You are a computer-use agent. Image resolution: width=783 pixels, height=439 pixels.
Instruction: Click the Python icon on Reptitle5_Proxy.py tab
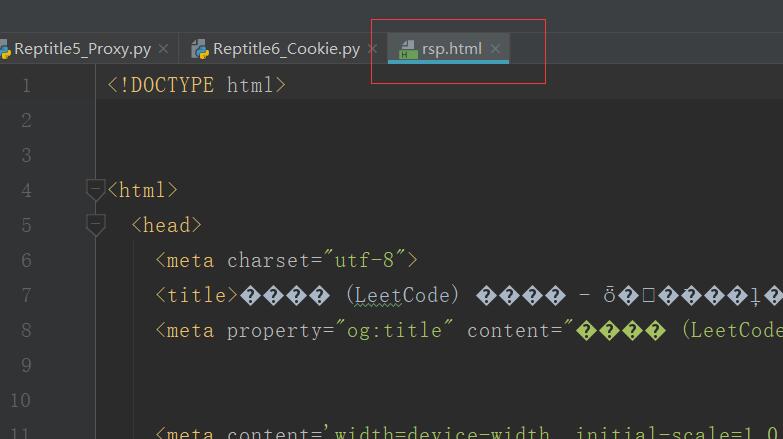(3, 48)
